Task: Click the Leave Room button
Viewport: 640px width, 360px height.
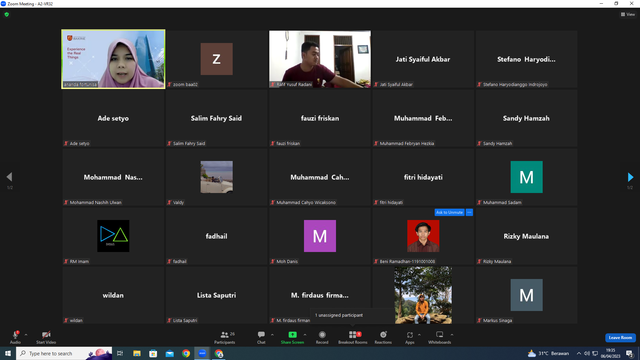Action: tap(620, 338)
